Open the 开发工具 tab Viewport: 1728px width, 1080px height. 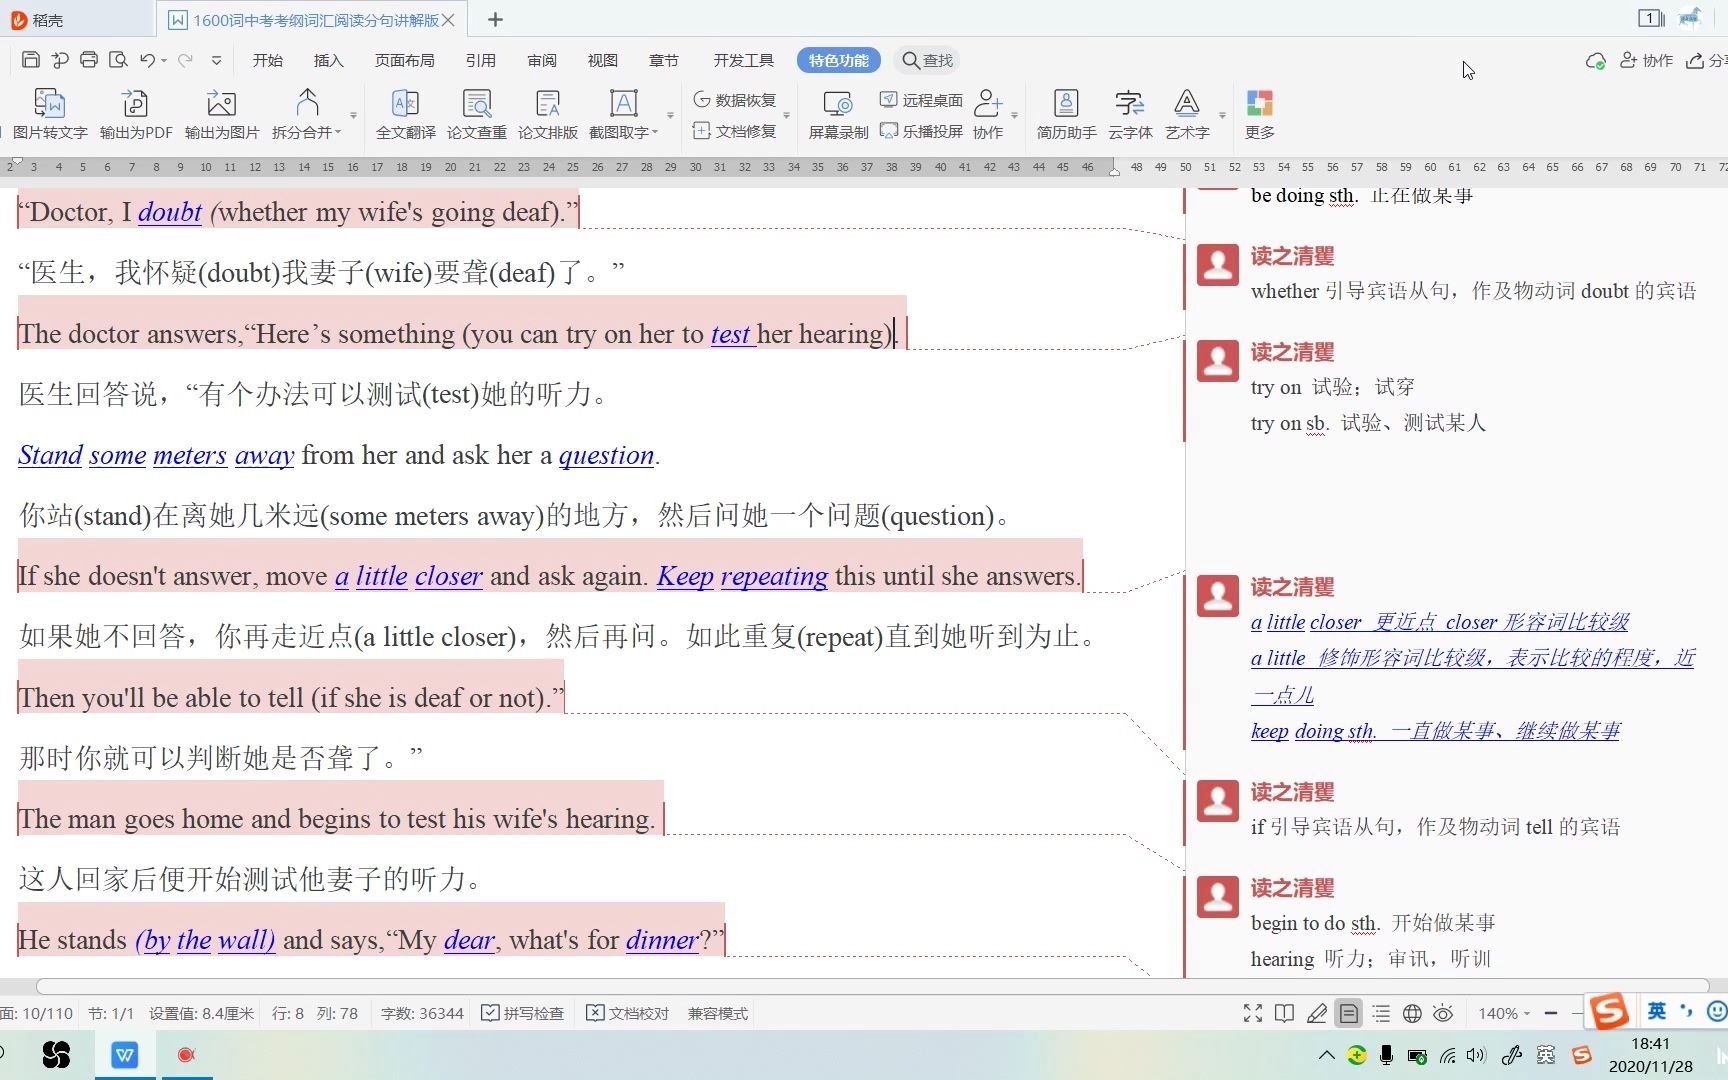pyautogui.click(x=744, y=60)
